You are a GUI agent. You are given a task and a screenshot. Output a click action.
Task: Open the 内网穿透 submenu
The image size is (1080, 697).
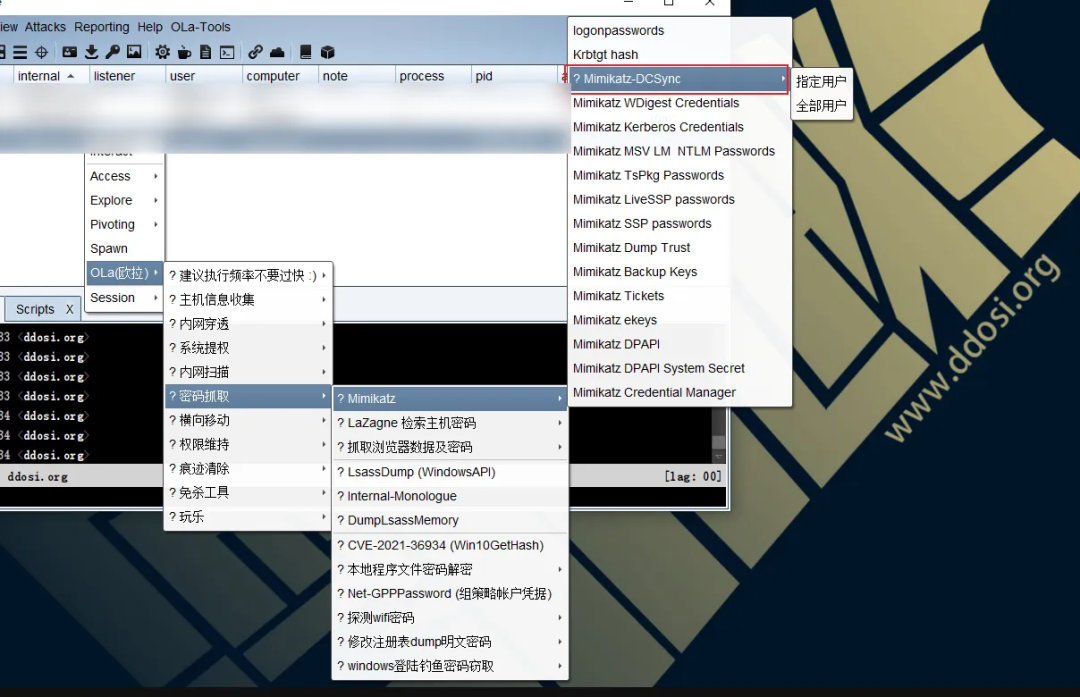pos(248,324)
